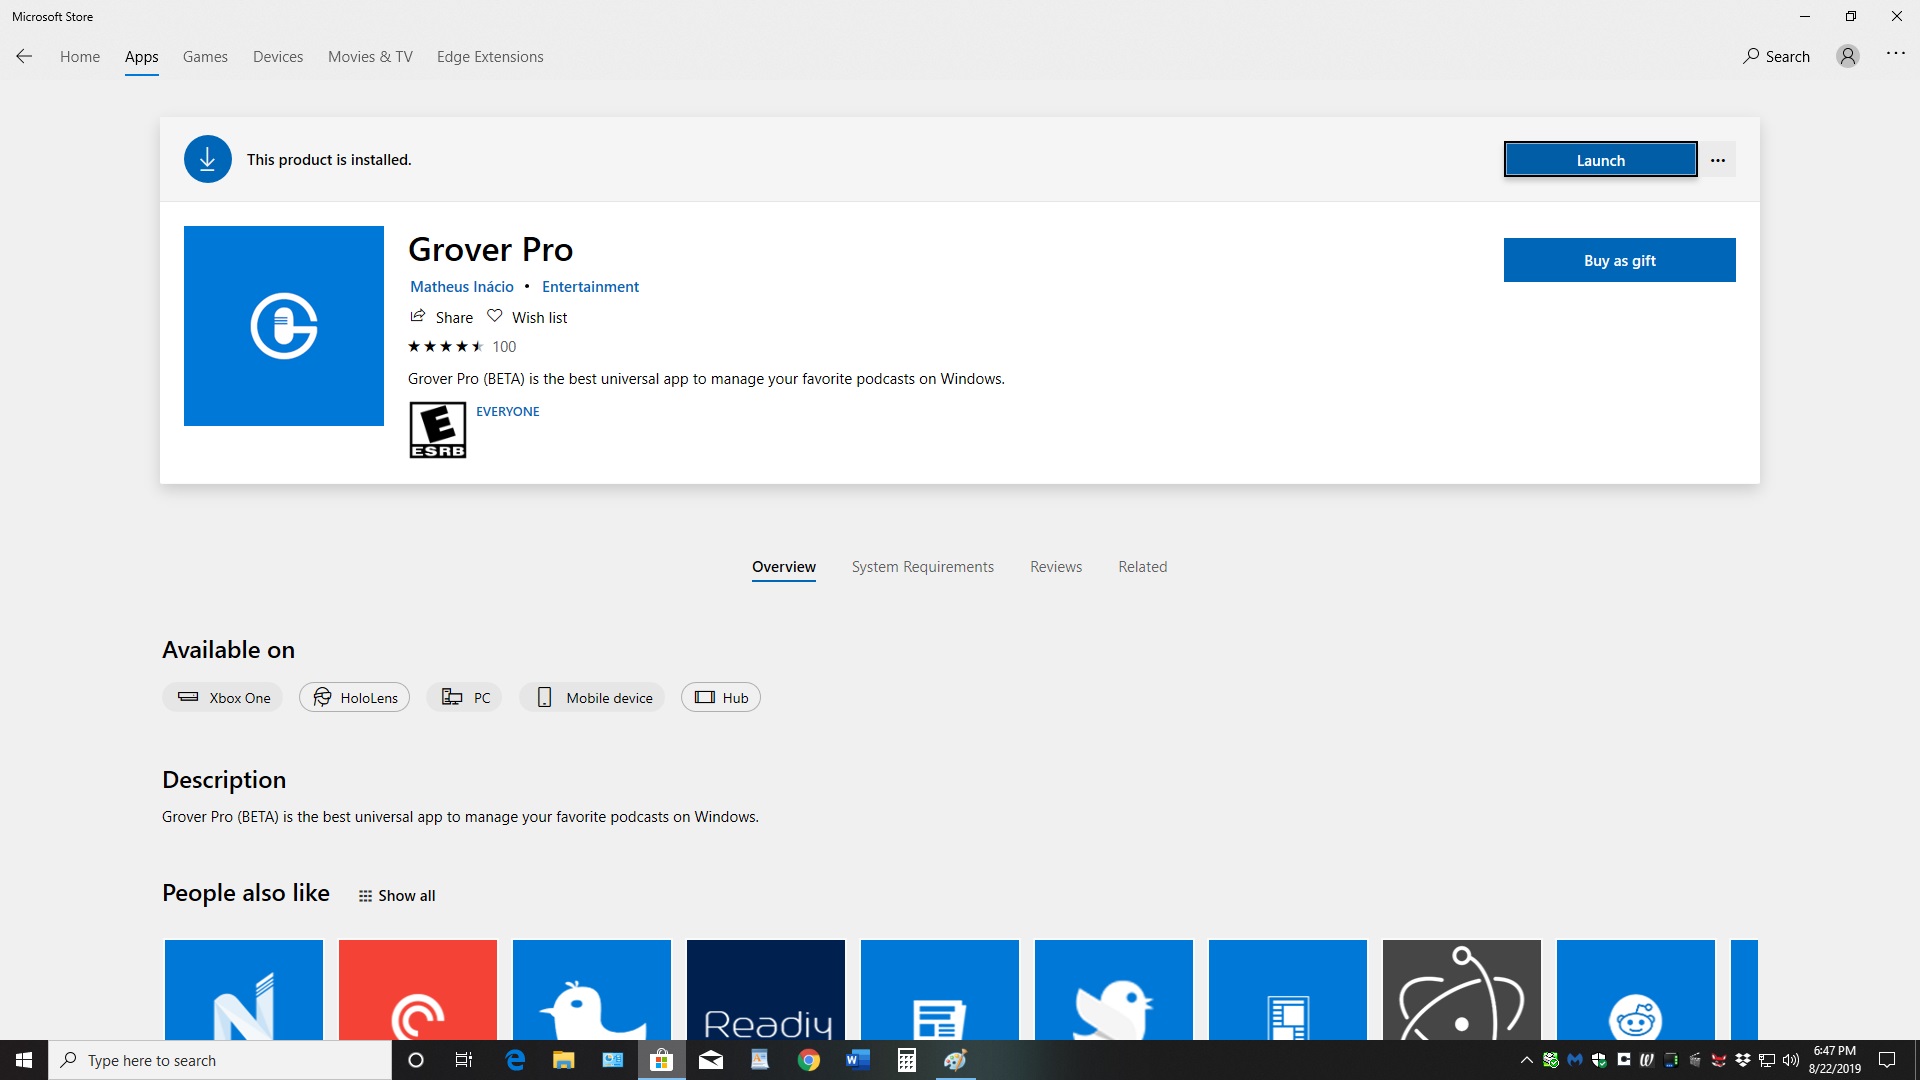Screen dimensions: 1920x1080
Task: Open the Related tab
Action: tap(1143, 567)
